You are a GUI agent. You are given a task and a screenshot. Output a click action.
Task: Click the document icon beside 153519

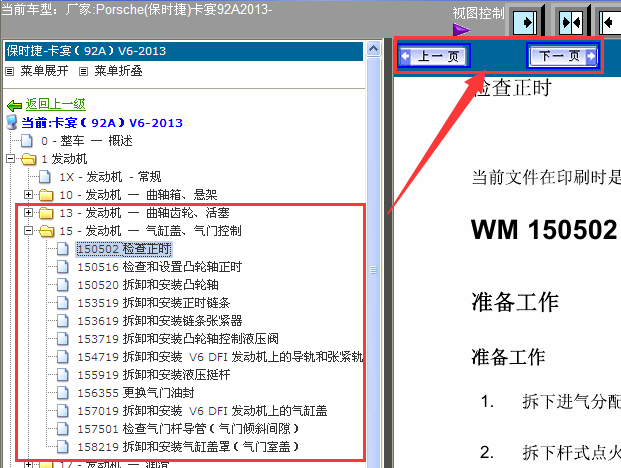point(63,303)
